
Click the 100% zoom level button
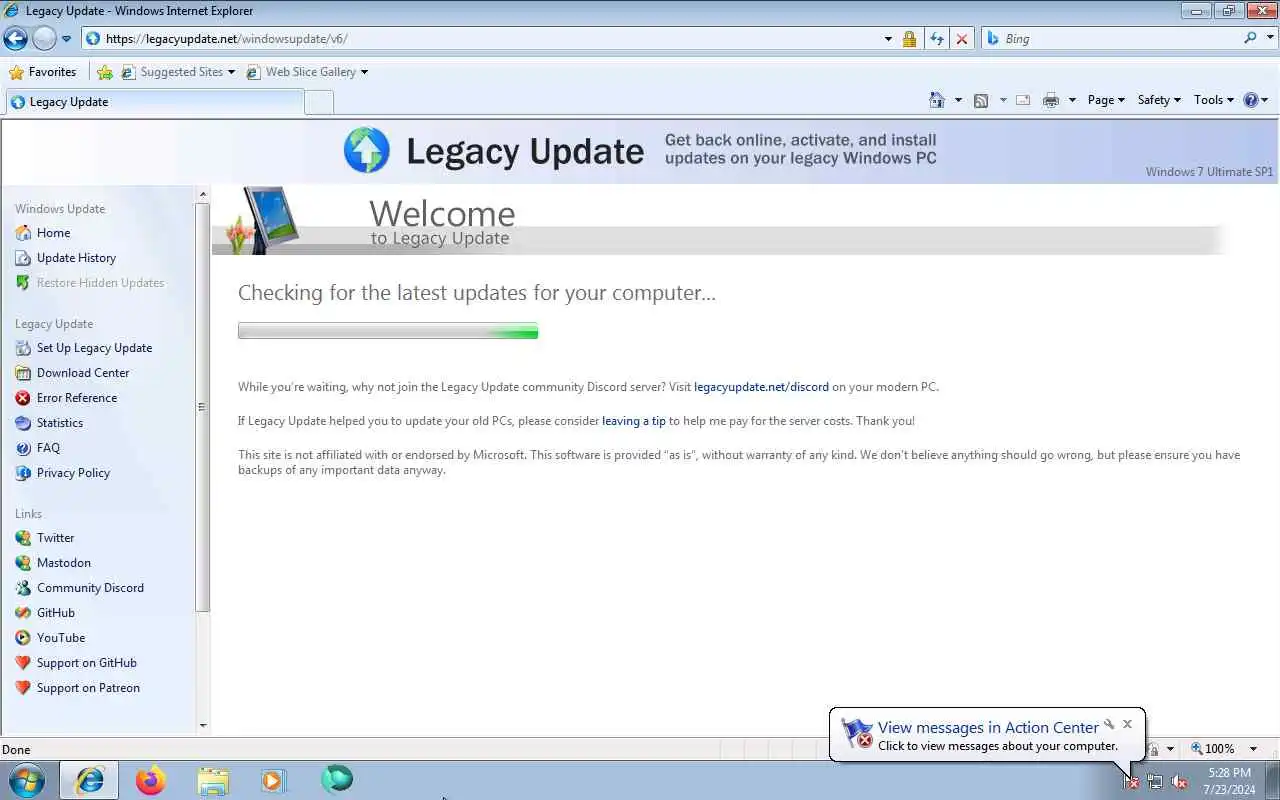tap(1212, 749)
